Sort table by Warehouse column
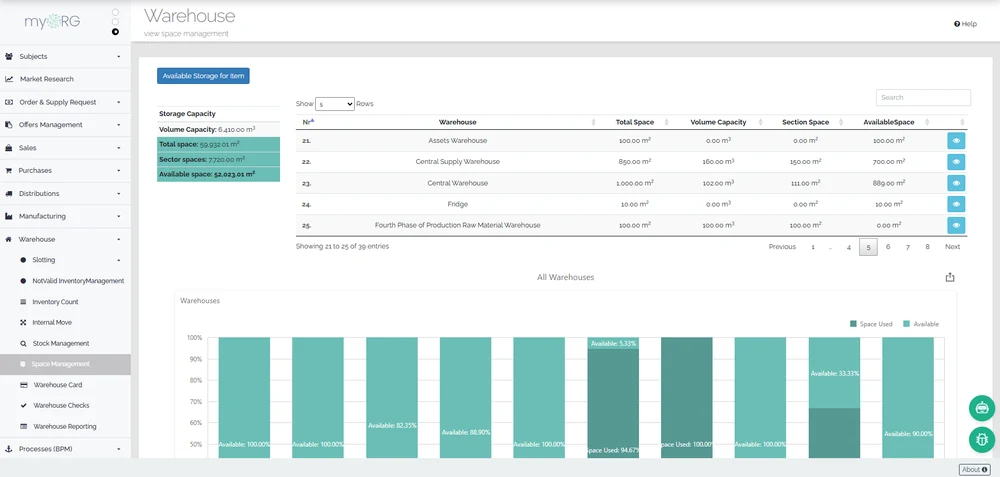 [x=457, y=122]
